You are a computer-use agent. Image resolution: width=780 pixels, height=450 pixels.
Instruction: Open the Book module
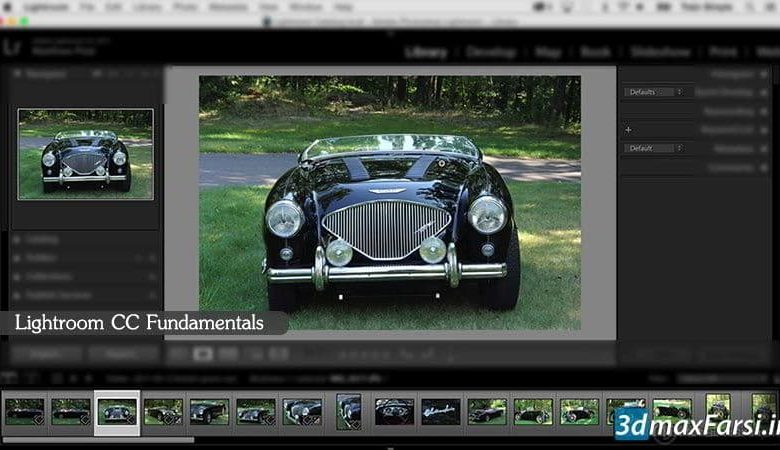[x=595, y=52]
